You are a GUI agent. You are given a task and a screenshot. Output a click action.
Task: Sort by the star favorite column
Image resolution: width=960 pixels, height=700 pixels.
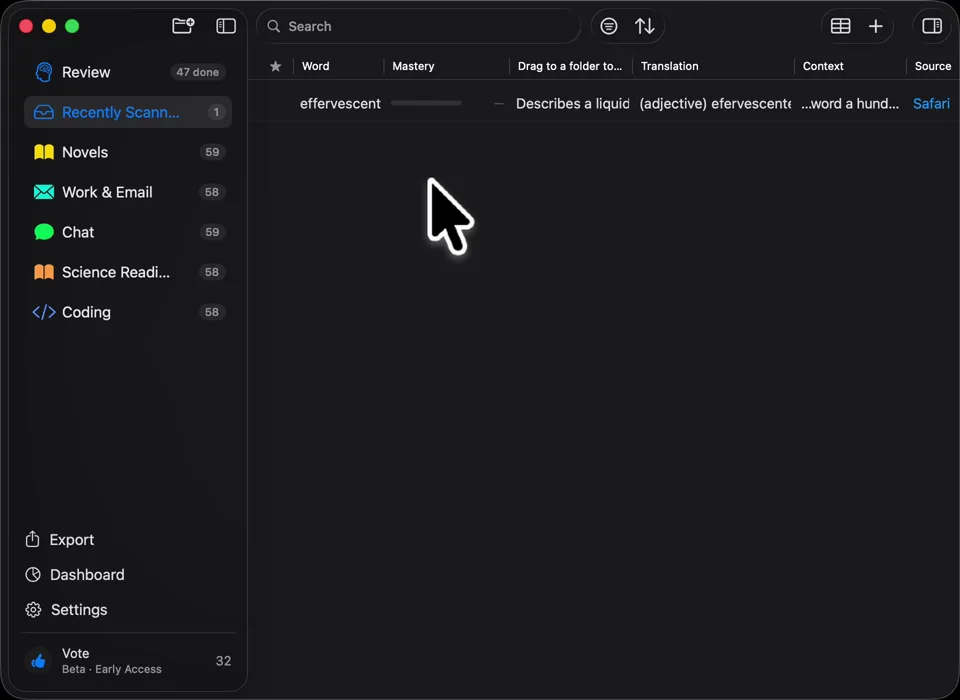tap(276, 66)
